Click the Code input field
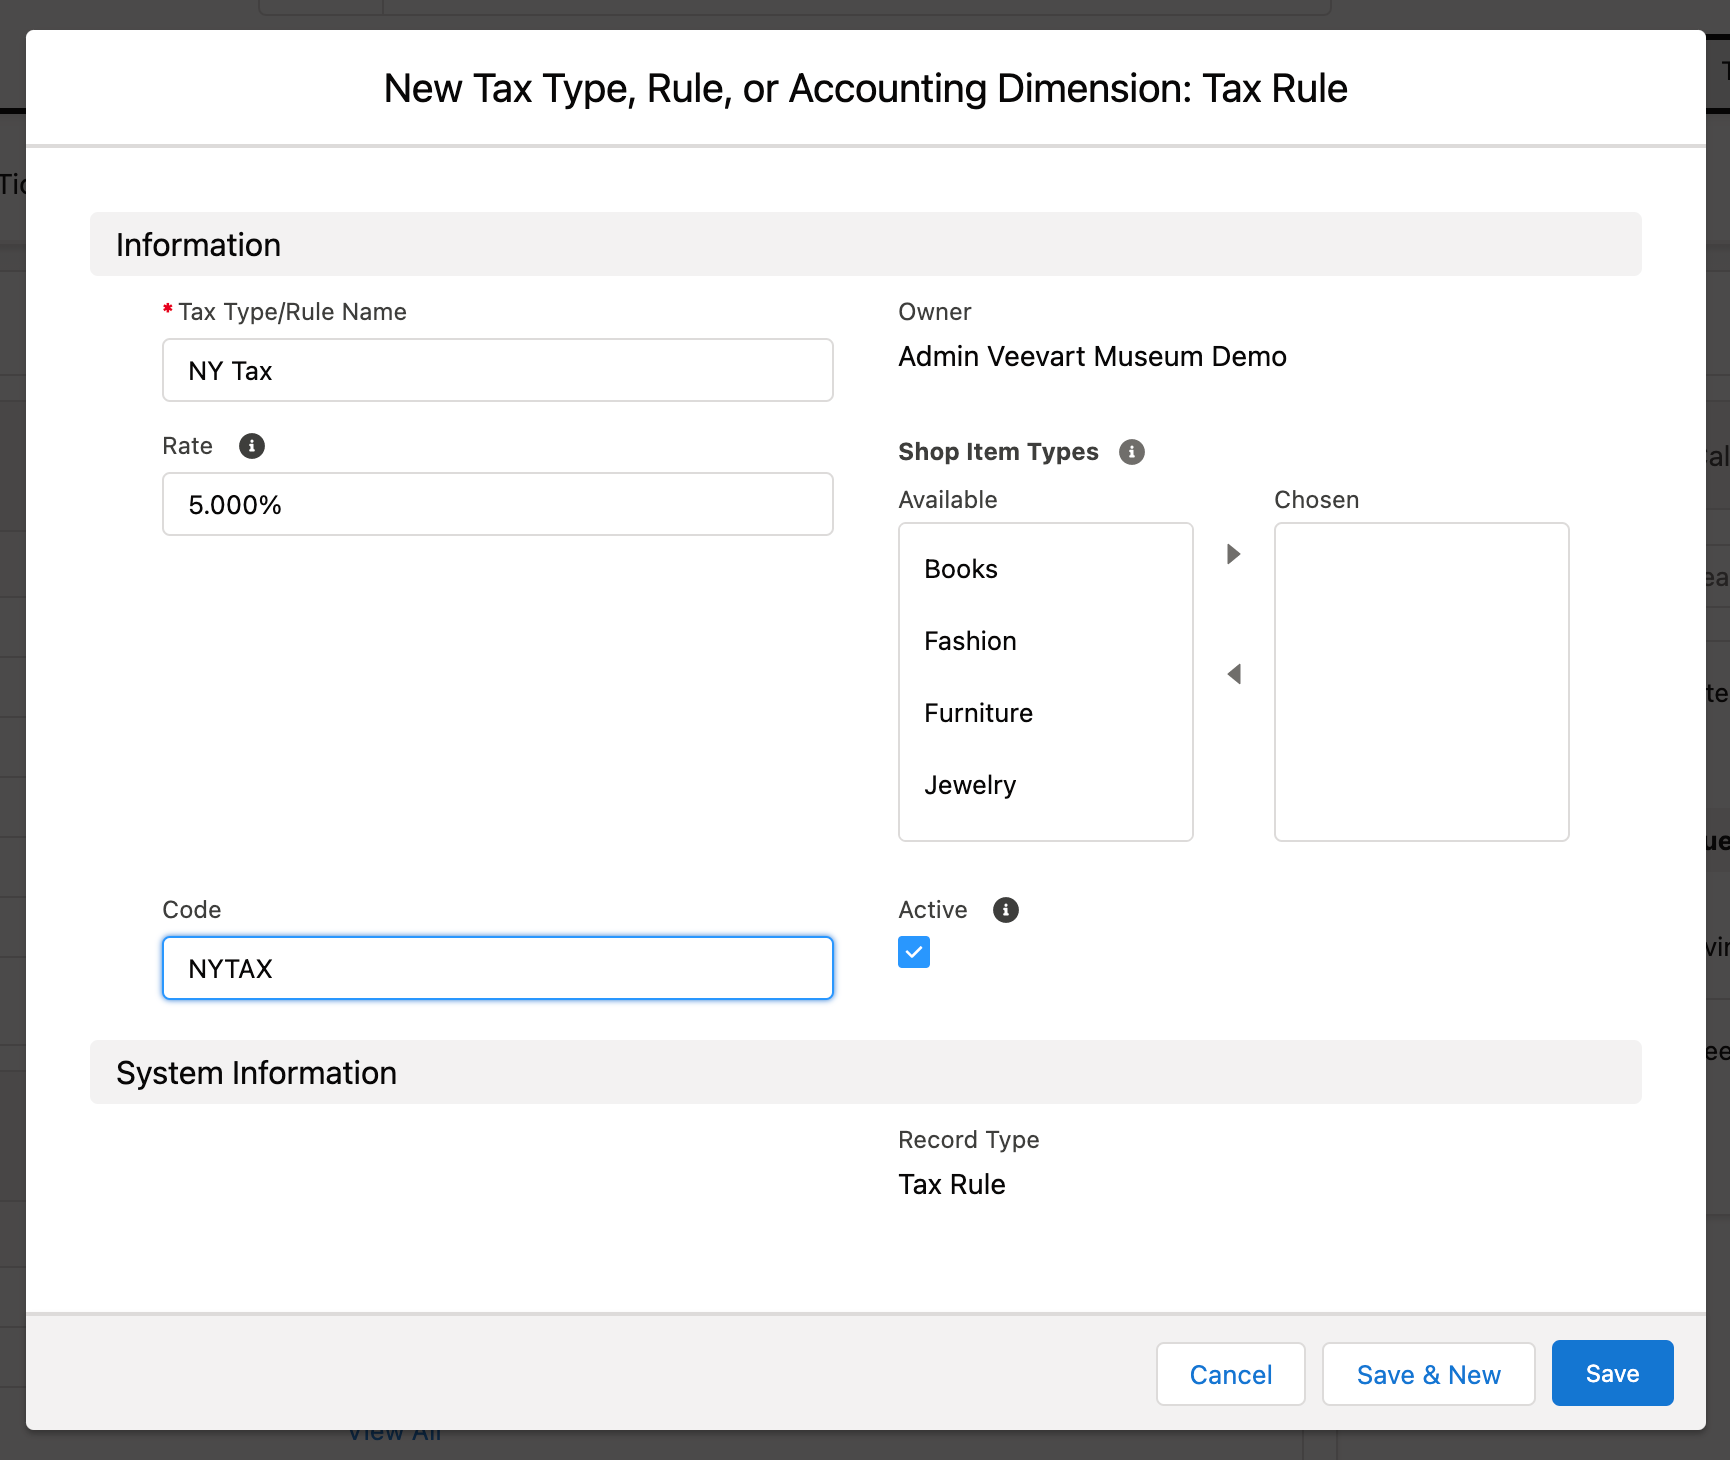The width and height of the screenshot is (1730, 1460). pos(497,968)
